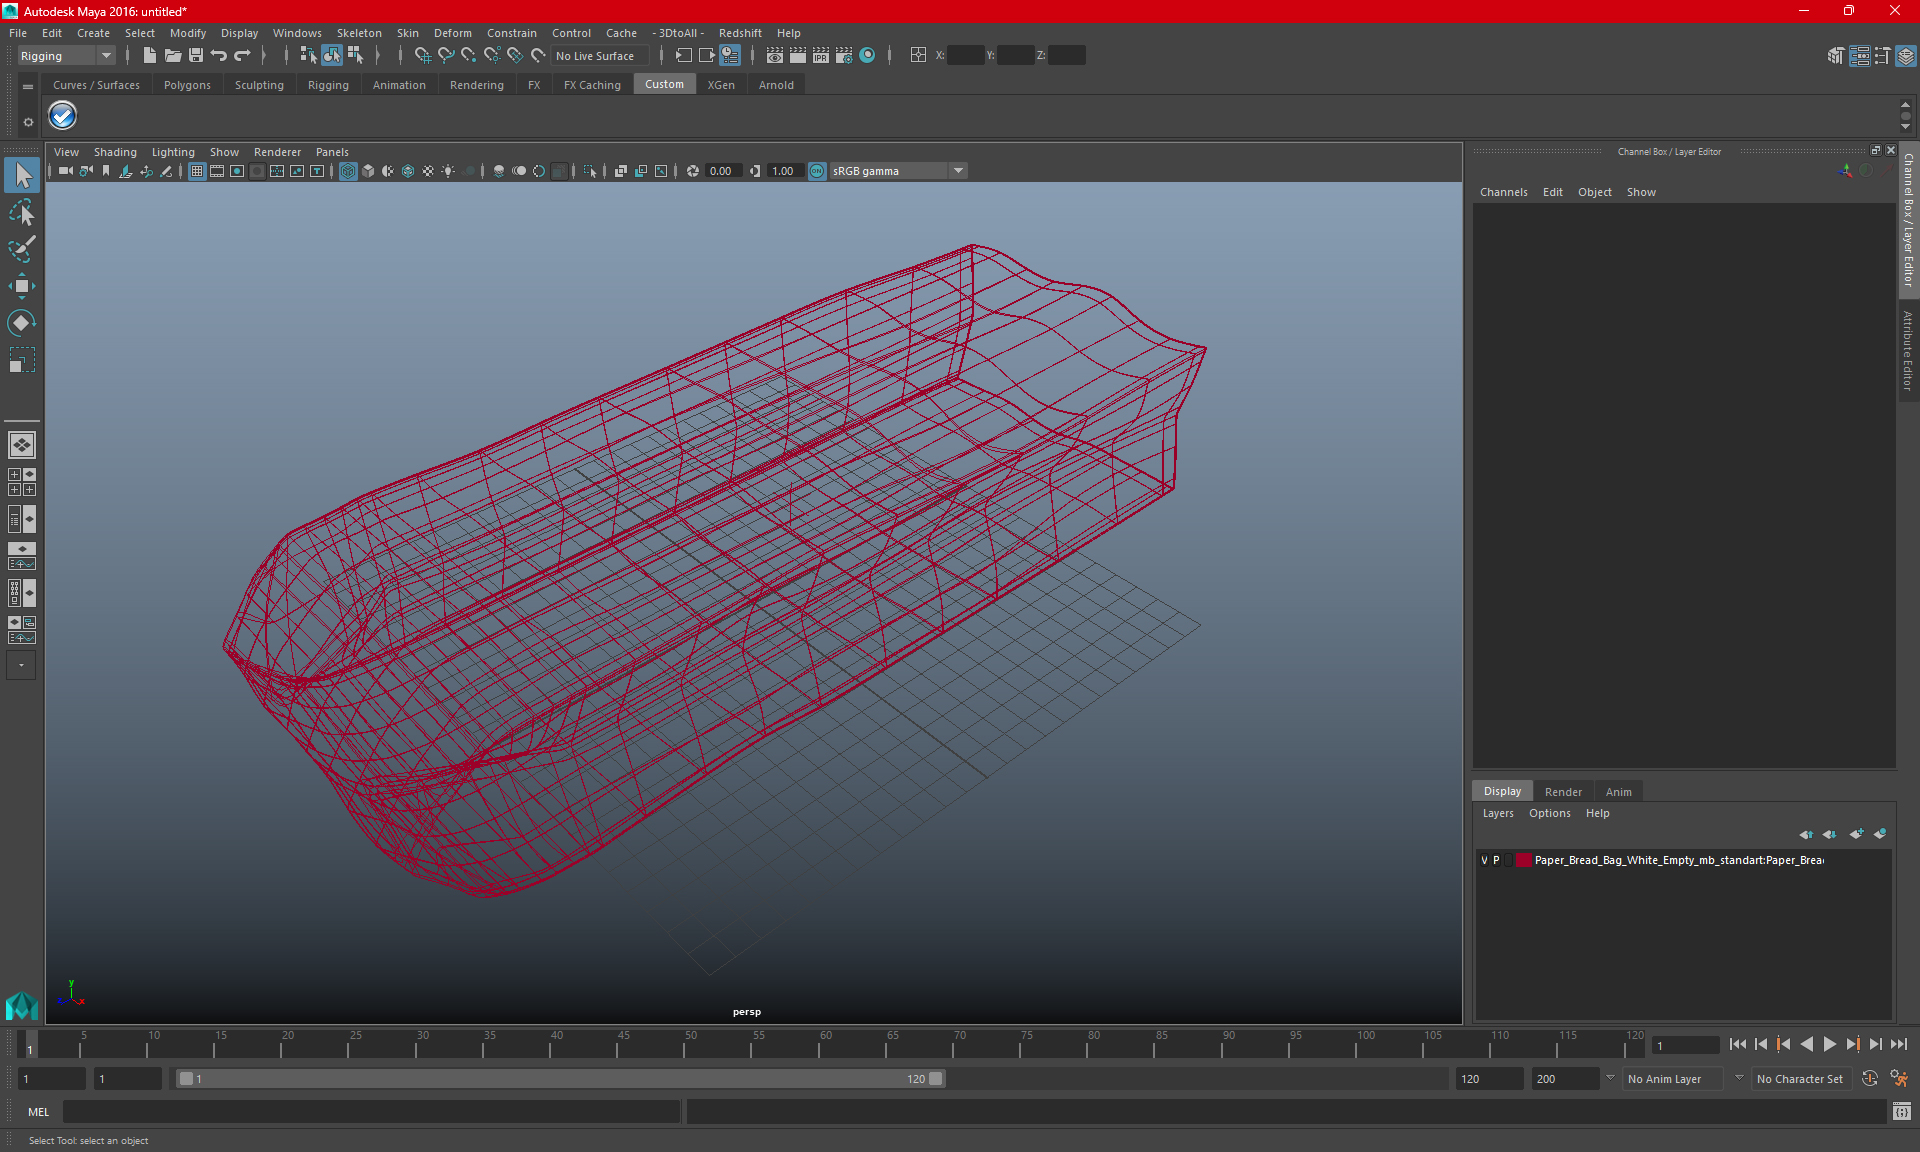Open the No Character Set dropdown
1920x1152 pixels.
click(1801, 1079)
